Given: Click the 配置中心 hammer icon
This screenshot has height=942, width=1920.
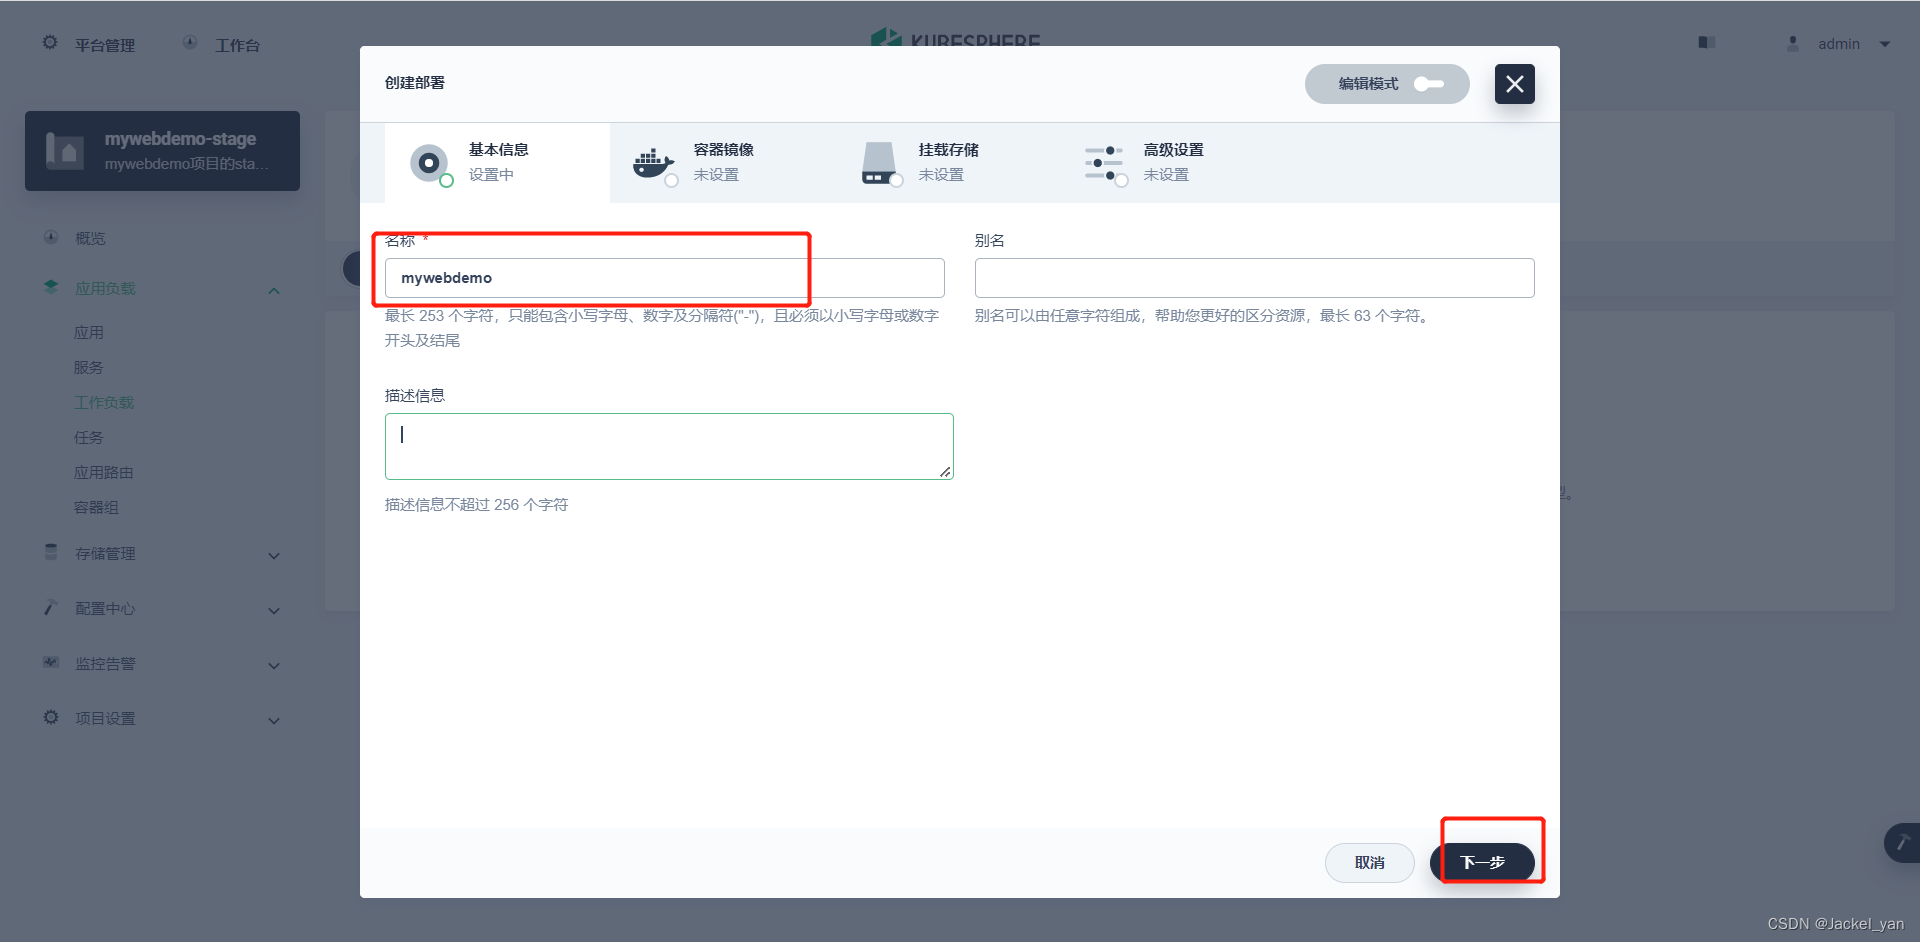Looking at the screenshot, I should point(51,607).
